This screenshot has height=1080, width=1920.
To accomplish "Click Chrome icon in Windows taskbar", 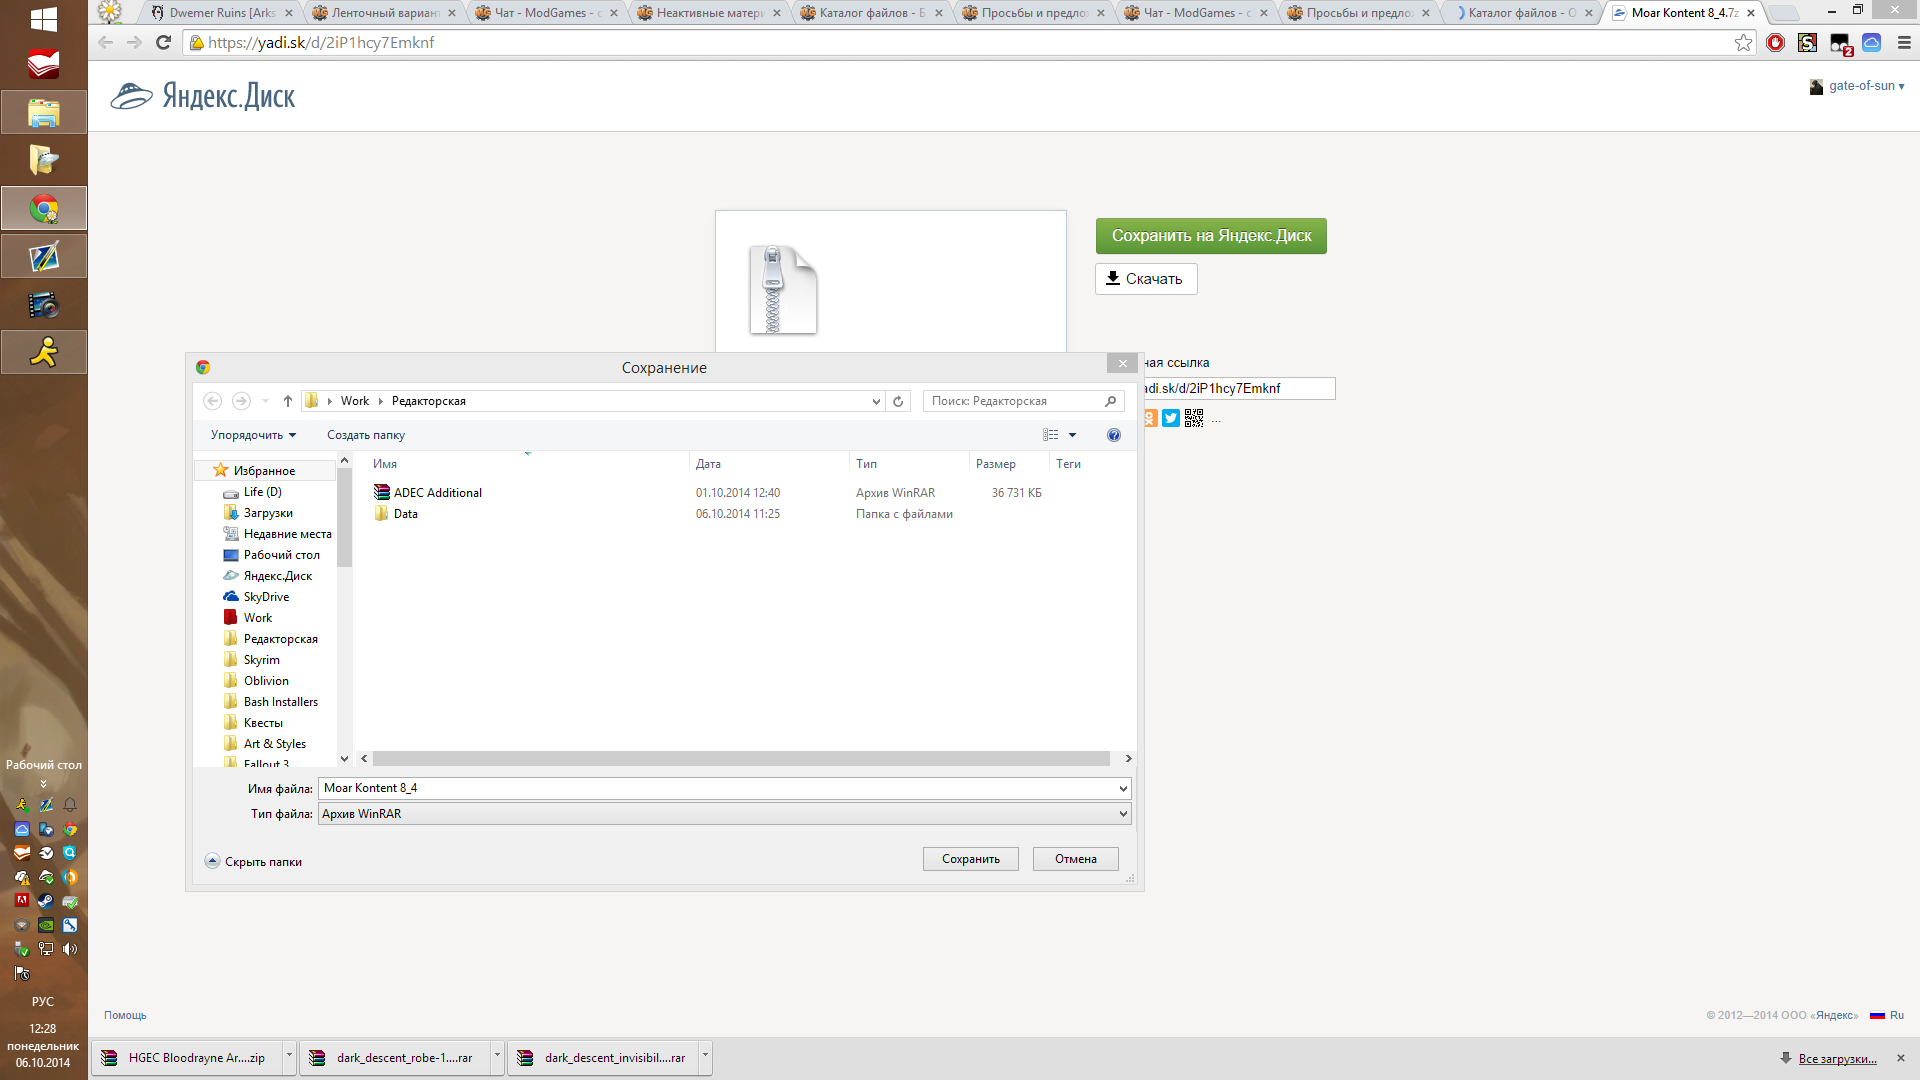I will pos(44,209).
